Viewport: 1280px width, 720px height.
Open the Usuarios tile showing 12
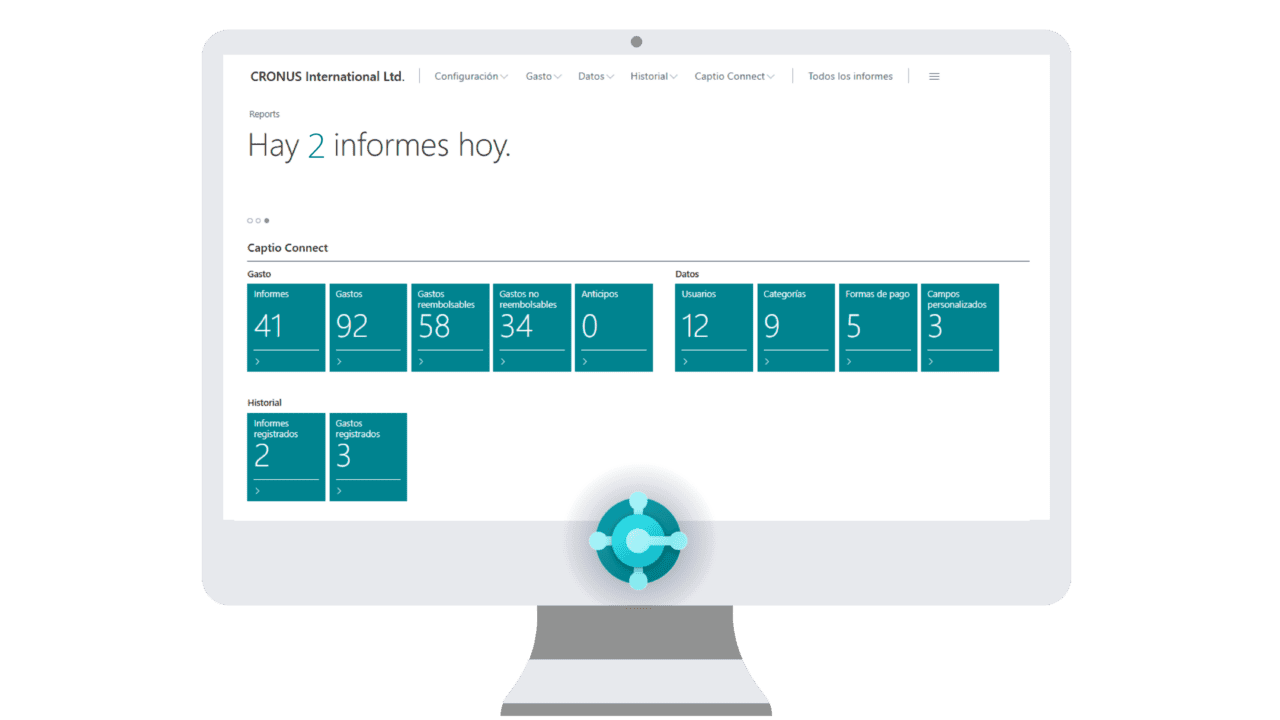coord(714,327)
